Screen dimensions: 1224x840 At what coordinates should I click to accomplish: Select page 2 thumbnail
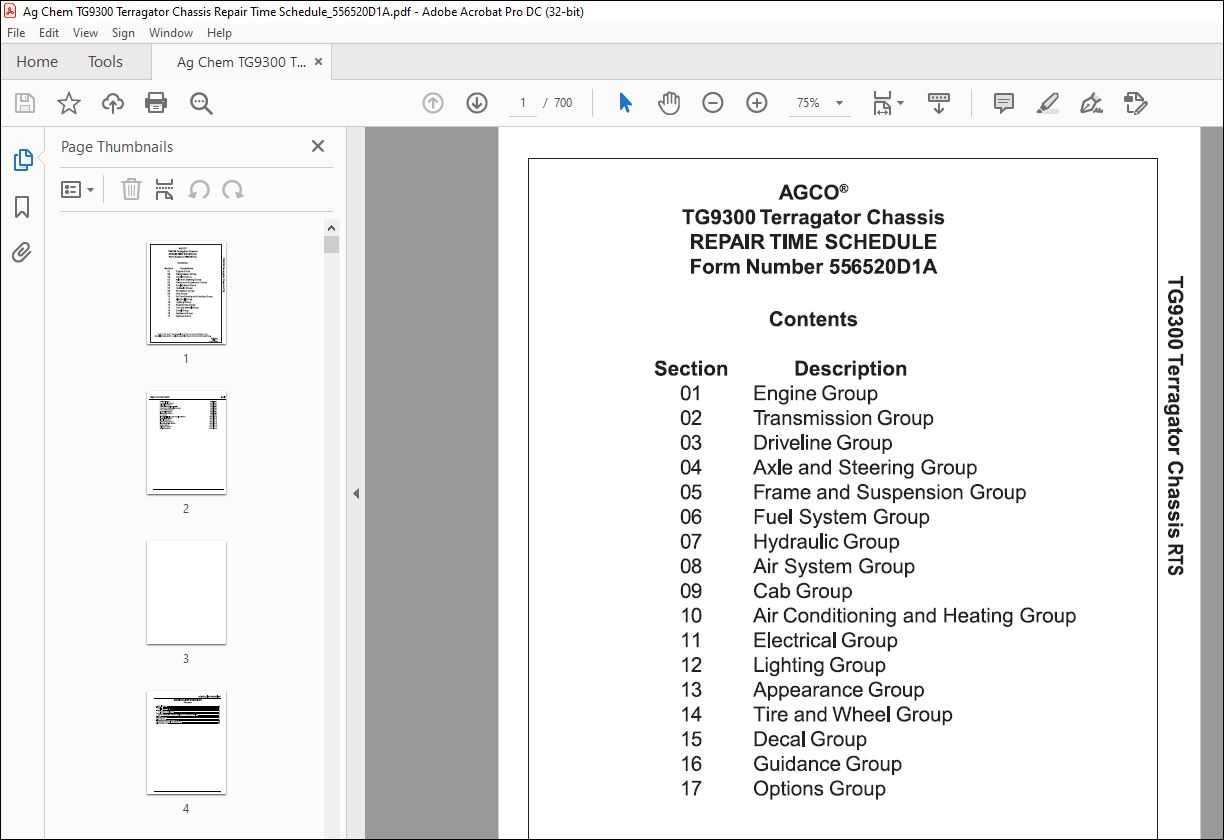186,443
